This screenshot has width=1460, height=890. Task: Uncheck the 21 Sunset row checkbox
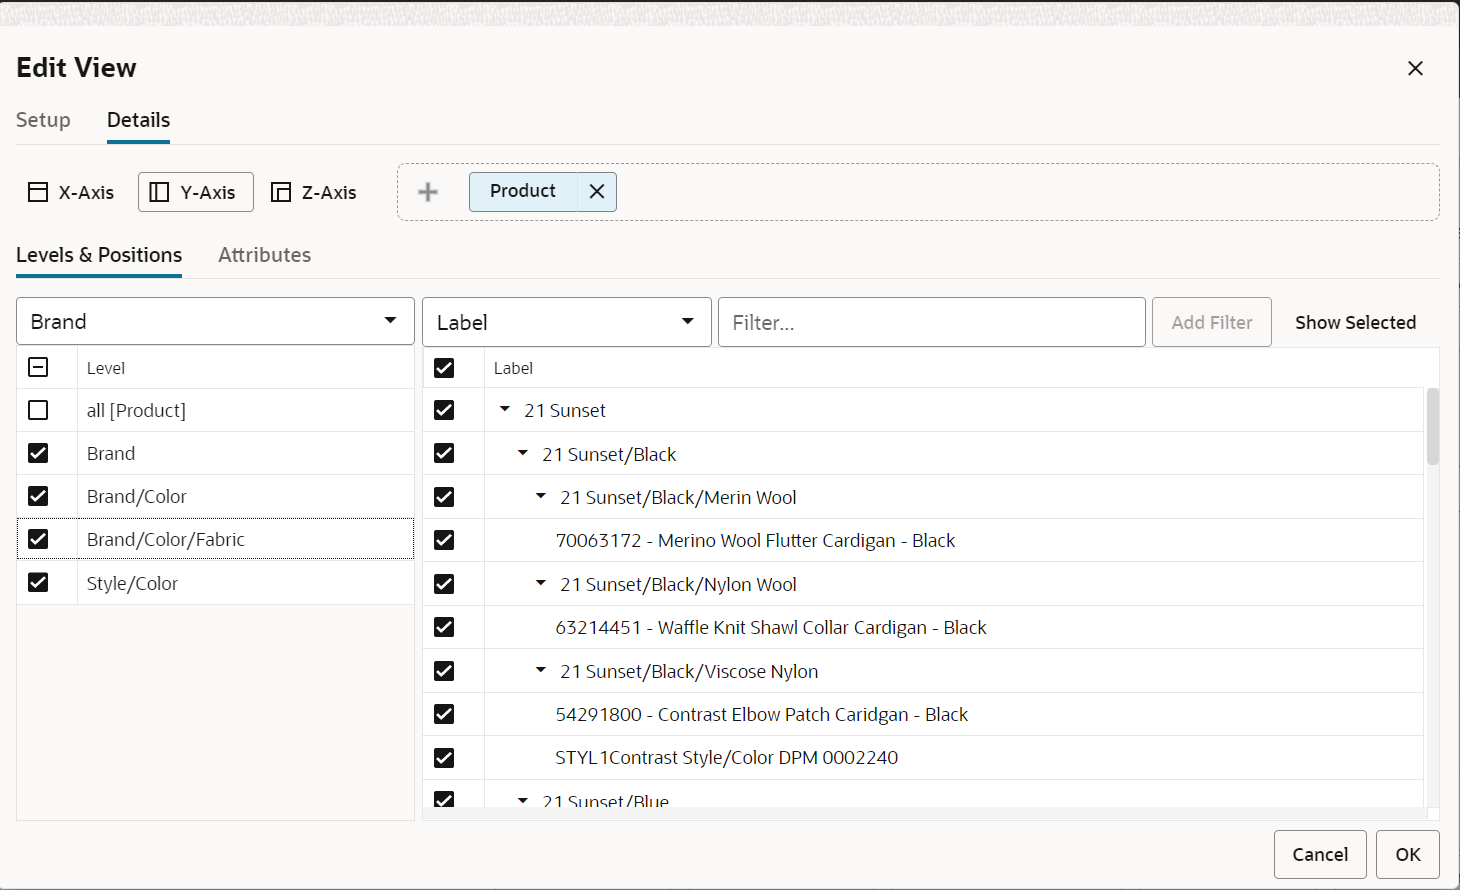point(444,410)
